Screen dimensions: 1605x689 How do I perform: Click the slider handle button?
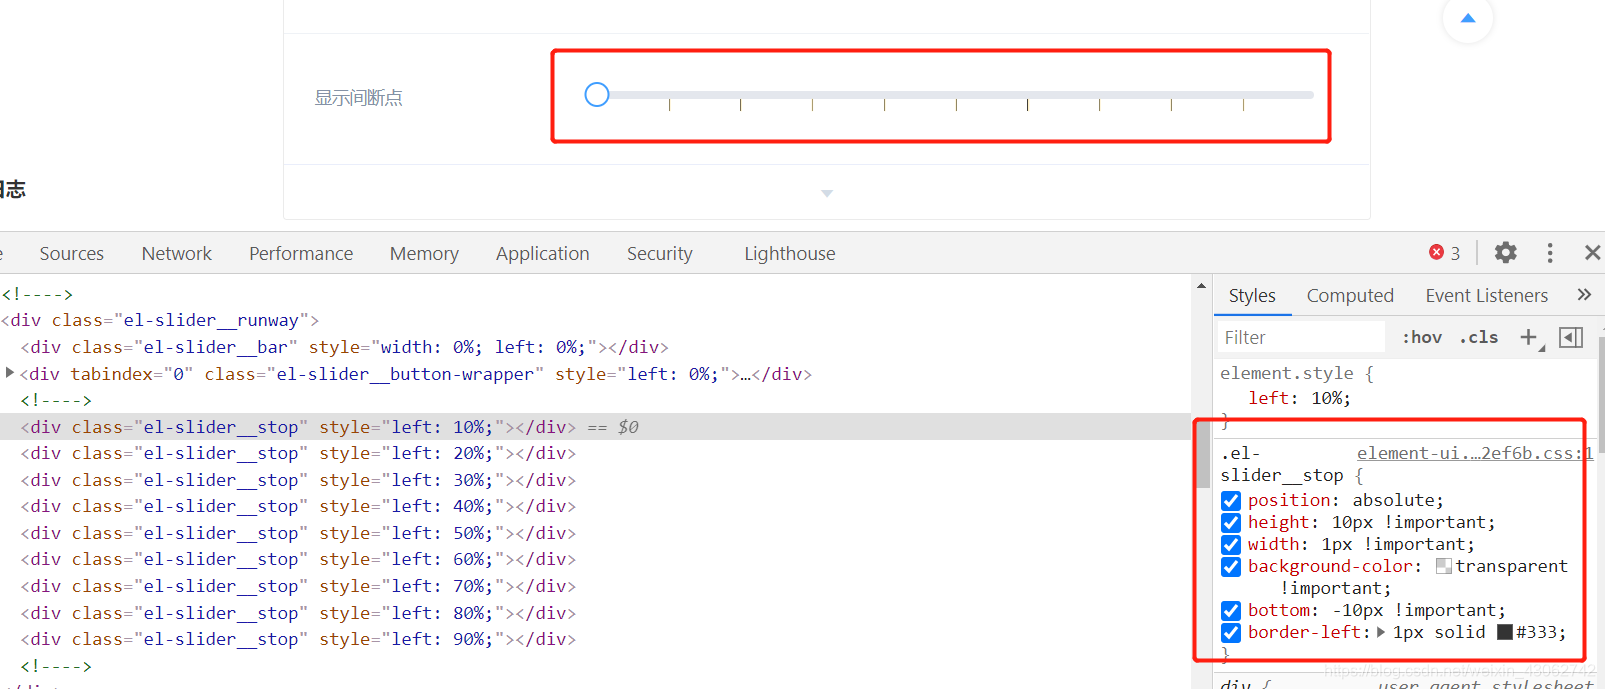[597, 95]
